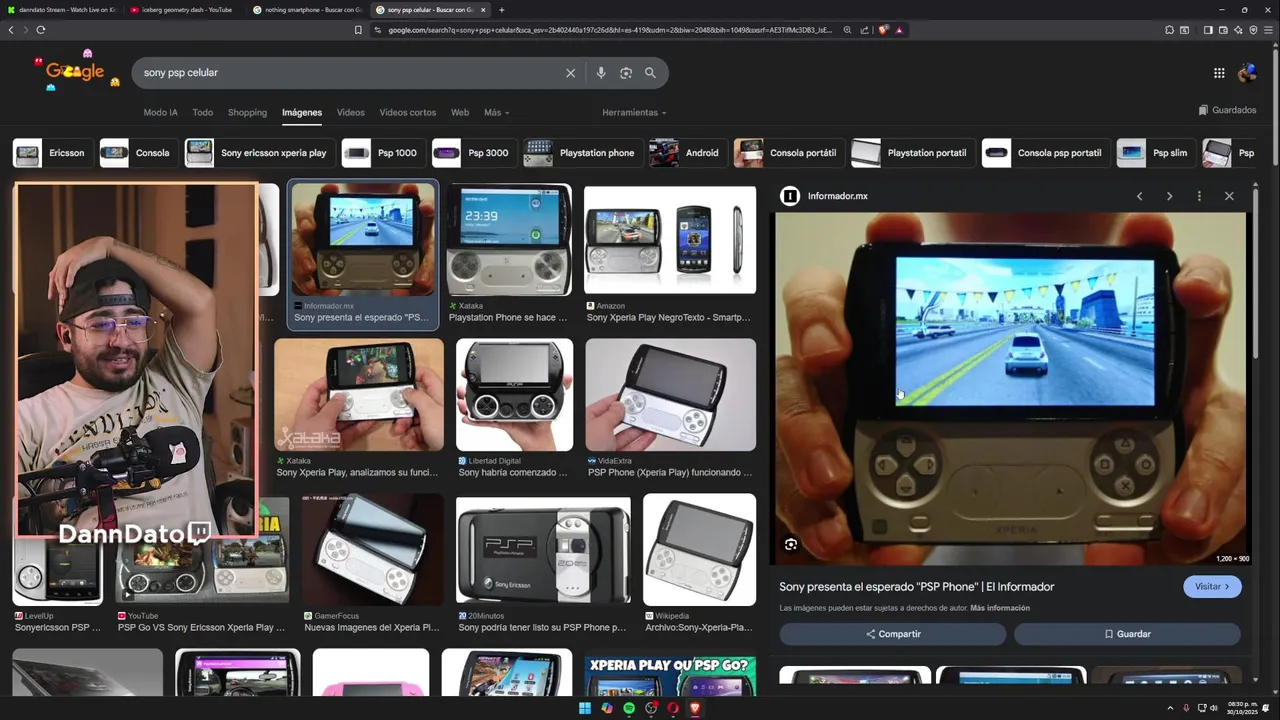Open Brave Rewards triangle icon
Image resolution: width=1280 pixels, height=720 pixels.
[899, 30]
